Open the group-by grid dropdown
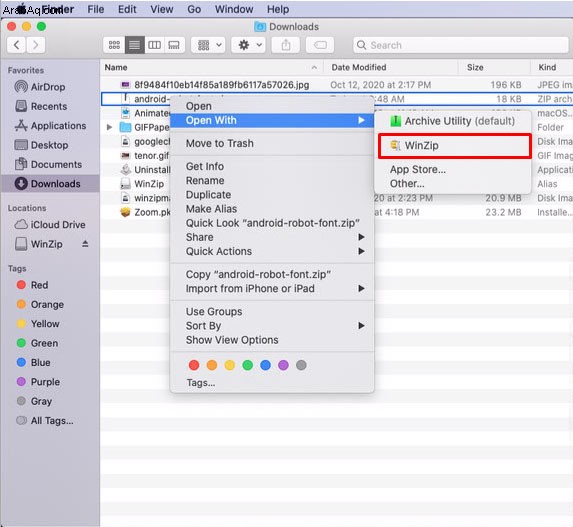The width and height of the screenshot is (573, 527). (209, 45)
